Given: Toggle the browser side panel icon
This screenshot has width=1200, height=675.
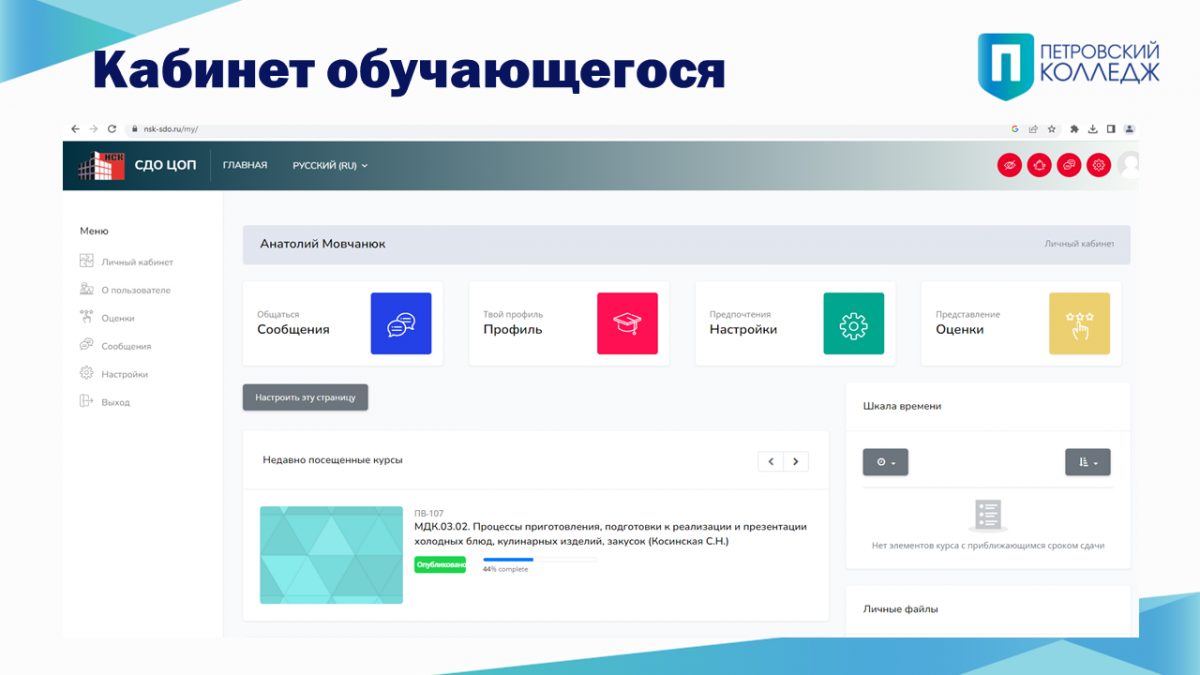Looking at the screenshot, I should (1111, 129).
